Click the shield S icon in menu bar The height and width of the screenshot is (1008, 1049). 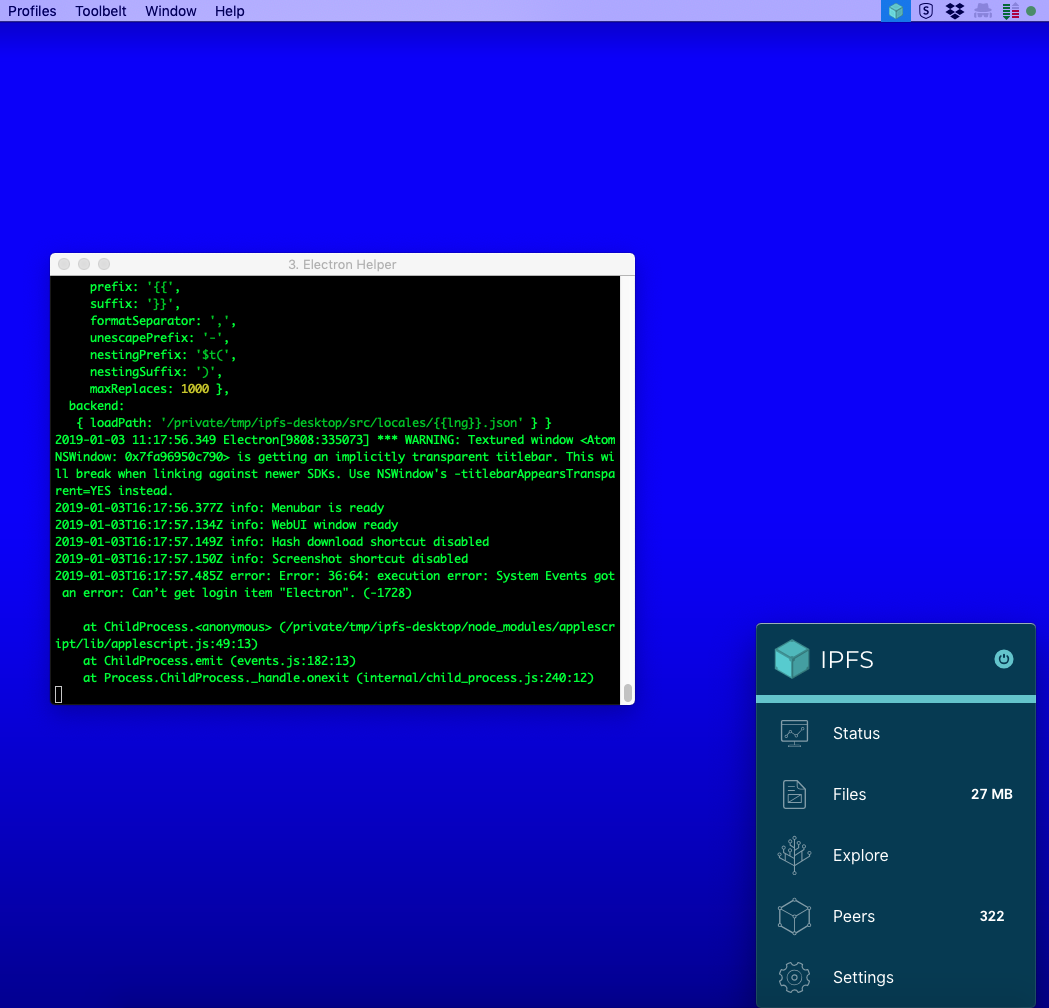tap(926, 11)
